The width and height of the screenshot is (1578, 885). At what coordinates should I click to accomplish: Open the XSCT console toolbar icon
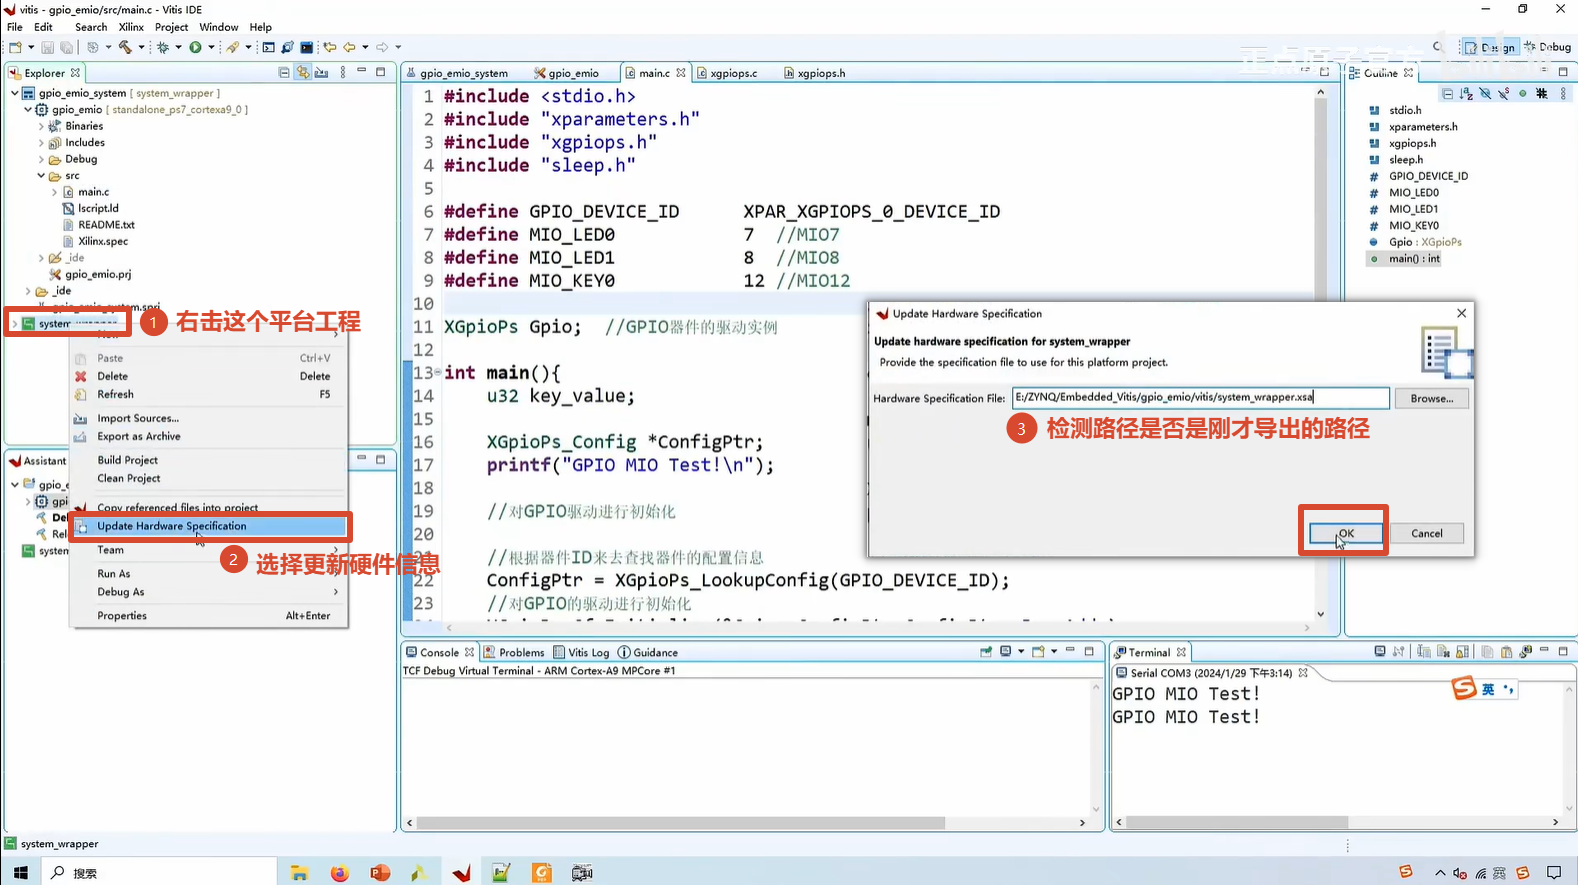pos(268,47)
